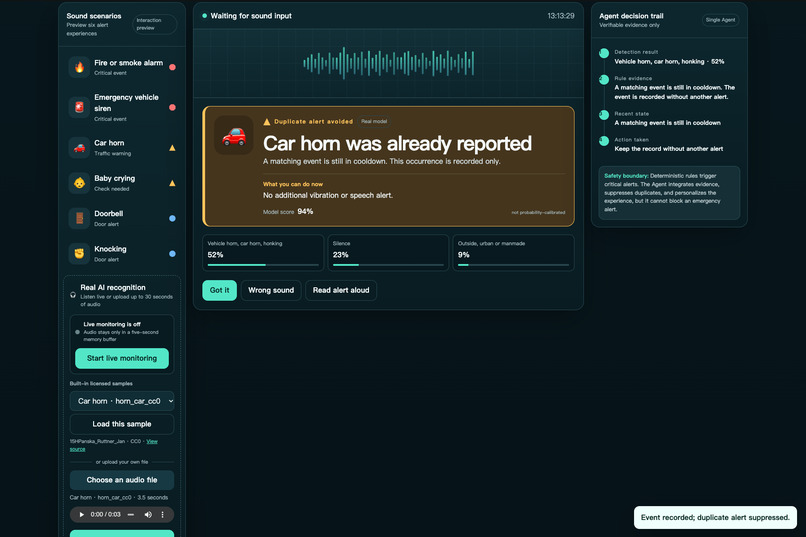Click the Agent decision trail heading
This screenshot has width=806, height=537.
point(631,16)
